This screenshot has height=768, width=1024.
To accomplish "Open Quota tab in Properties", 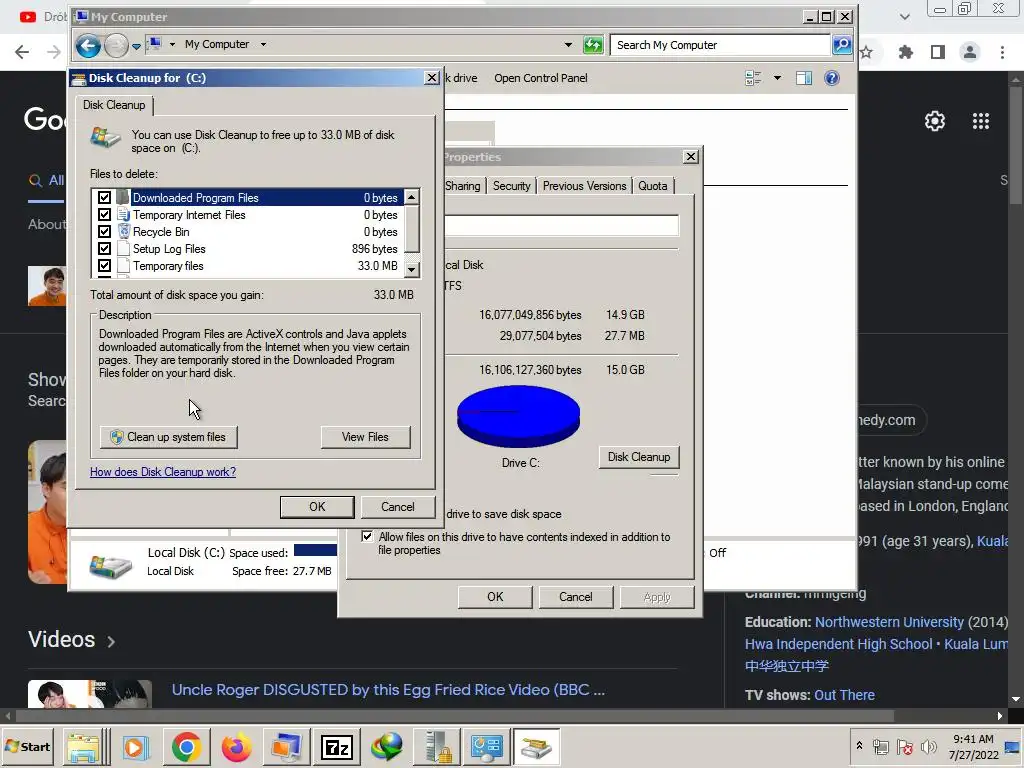I will tap(652, 186).
